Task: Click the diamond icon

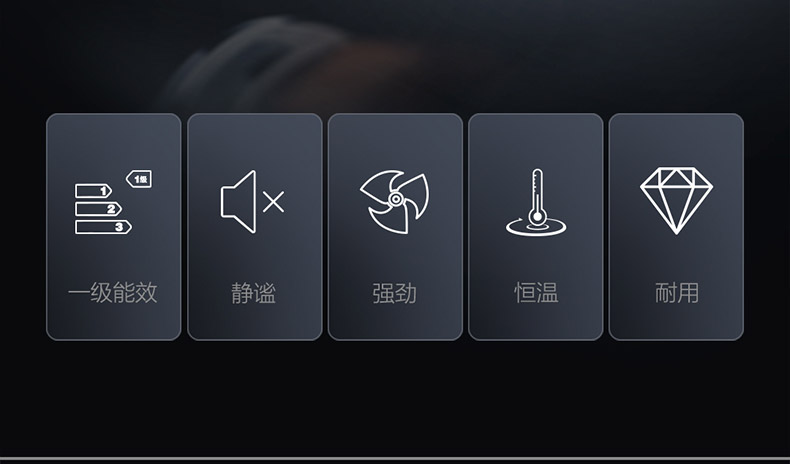Action: tap(676, 201)
